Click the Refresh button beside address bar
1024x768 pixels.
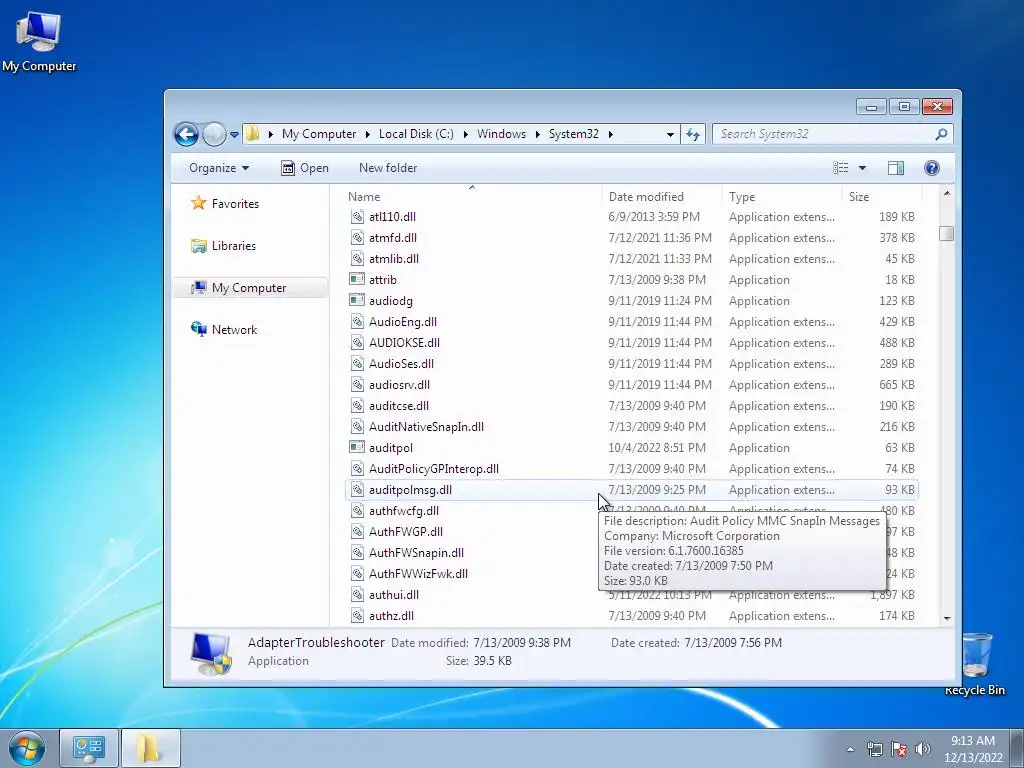[693, 135]
